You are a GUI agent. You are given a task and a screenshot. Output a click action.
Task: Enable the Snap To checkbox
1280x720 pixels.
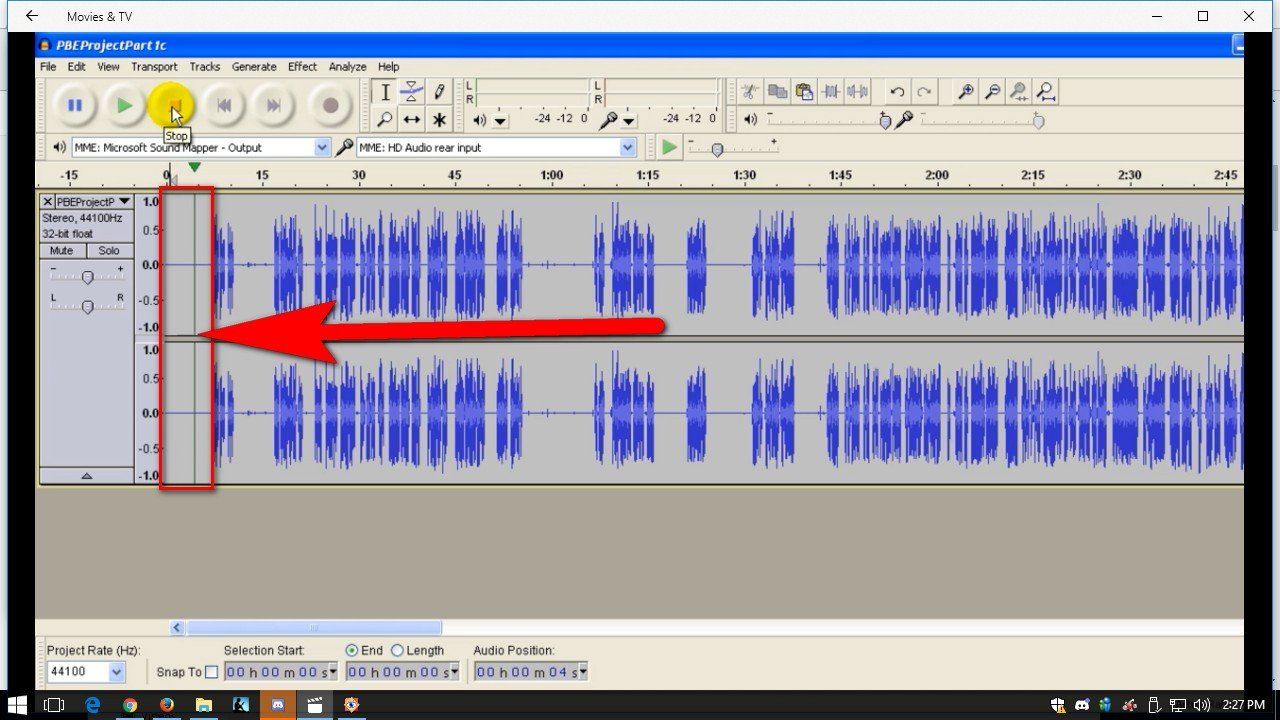click(211, 672)
